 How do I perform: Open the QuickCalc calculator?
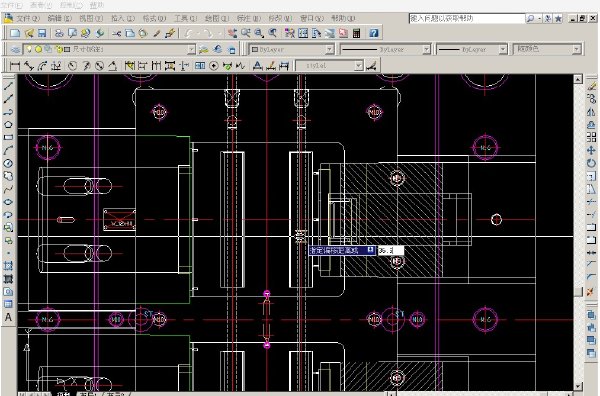[x=357, y=33]
